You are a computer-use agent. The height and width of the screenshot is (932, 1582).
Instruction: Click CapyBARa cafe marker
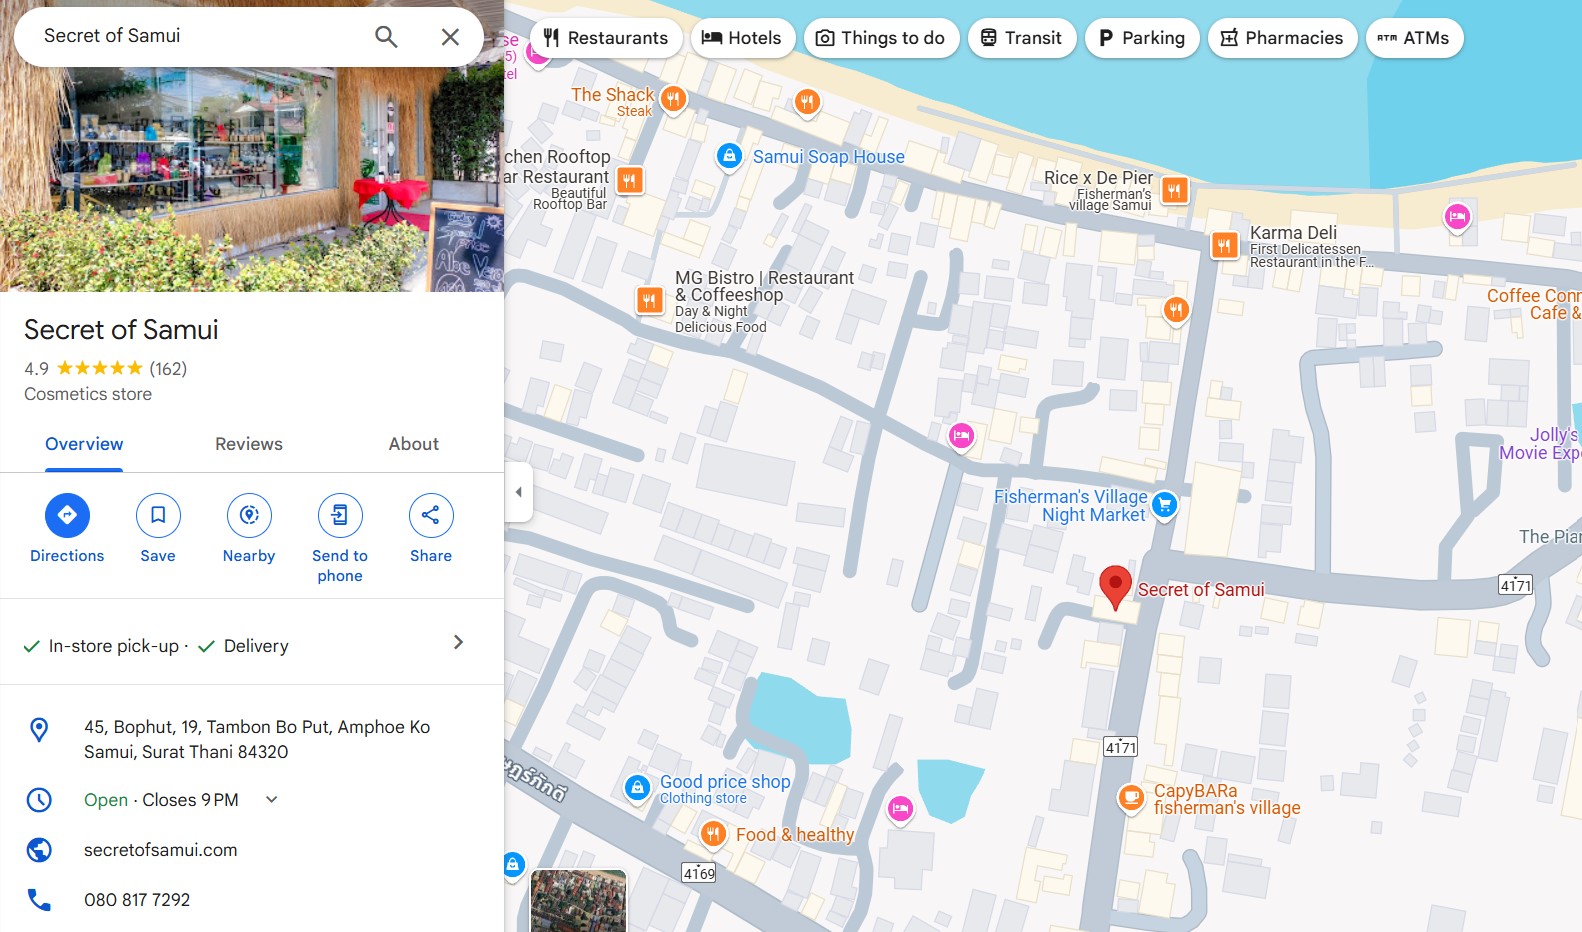click(x=1131, y=798)
